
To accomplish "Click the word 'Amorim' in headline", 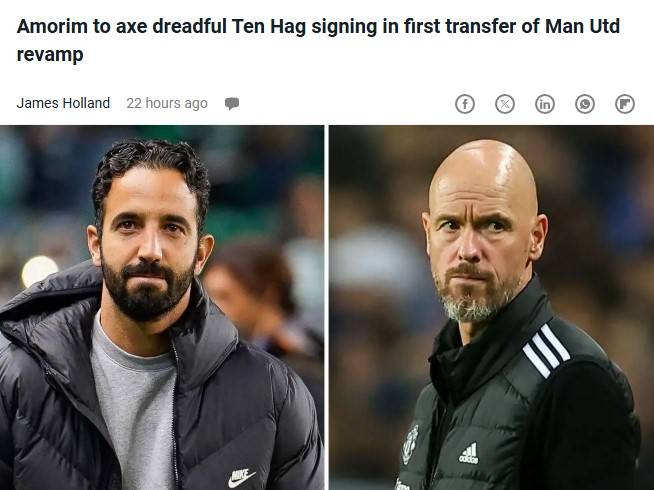I will tap(52, 26).
